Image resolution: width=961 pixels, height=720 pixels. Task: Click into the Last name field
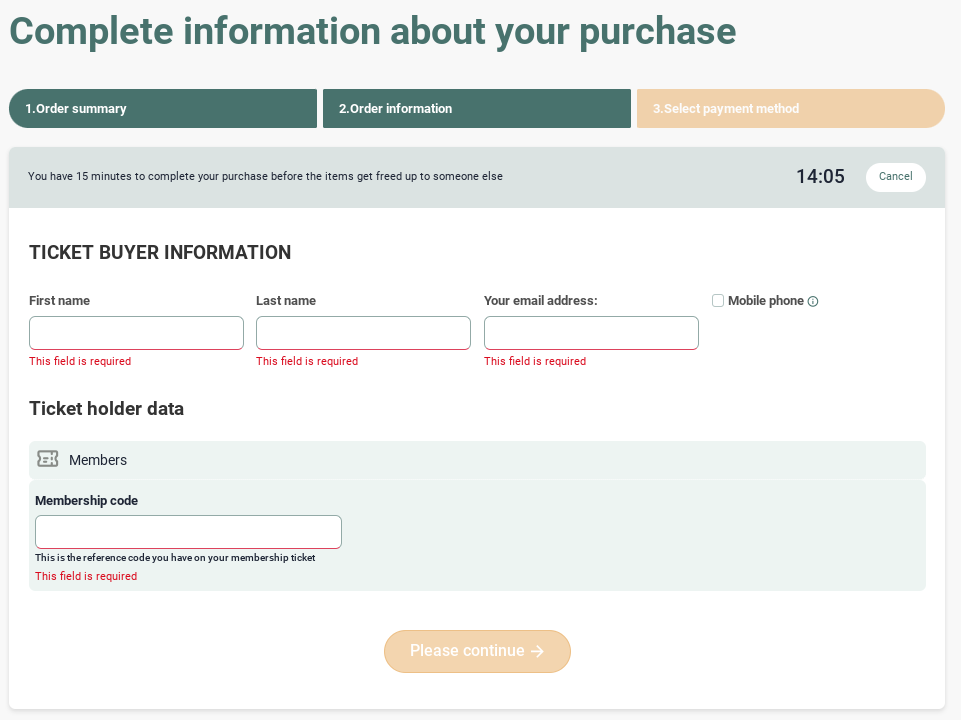(363, 333)
